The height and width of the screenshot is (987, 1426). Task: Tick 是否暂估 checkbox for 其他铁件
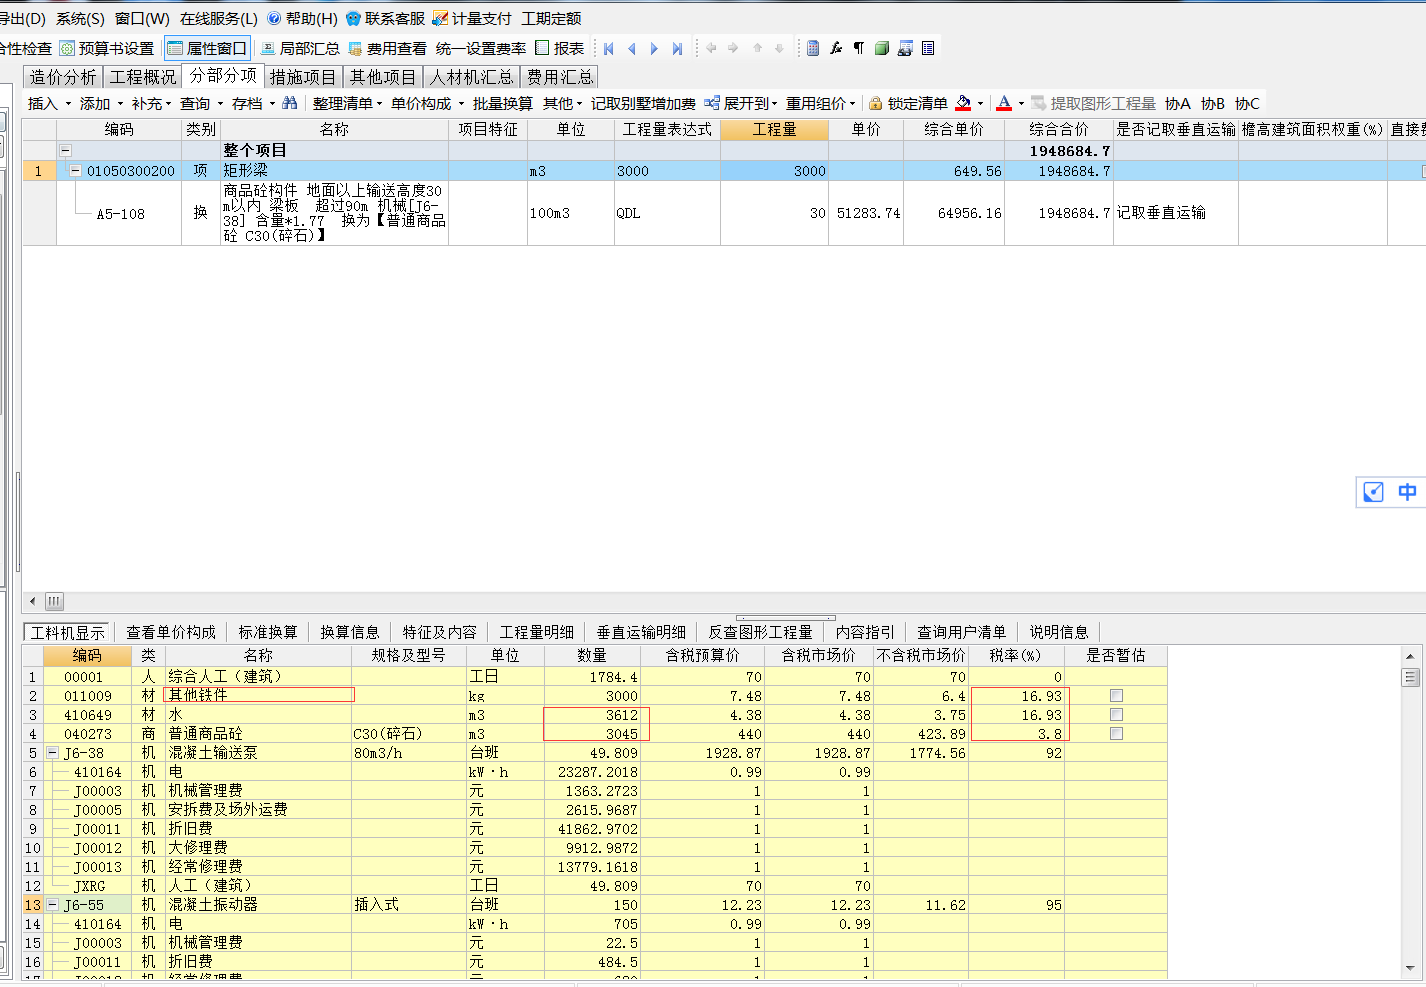click(1116, 696)
